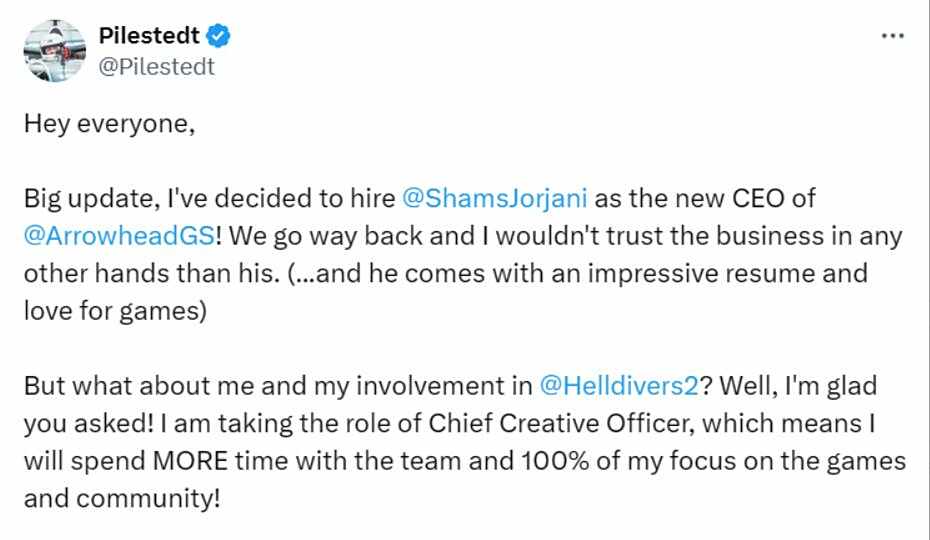Viewport: 930px width, 540px height.
Task: Click the 'Hey everyone,' greeting line
Action: [109, 124]
